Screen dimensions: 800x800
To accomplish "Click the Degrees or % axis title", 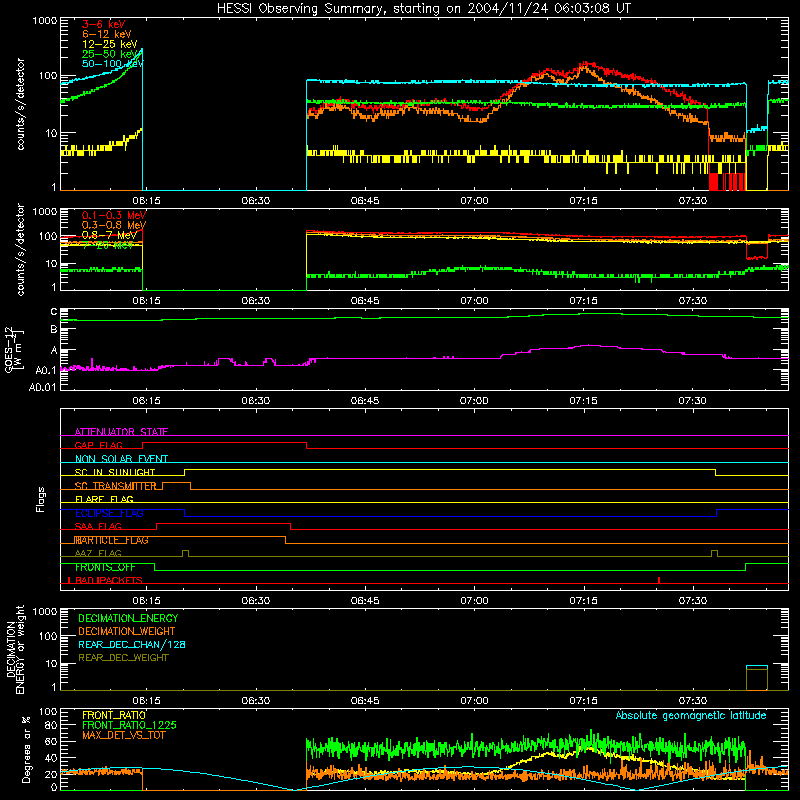I will [26, 749].
